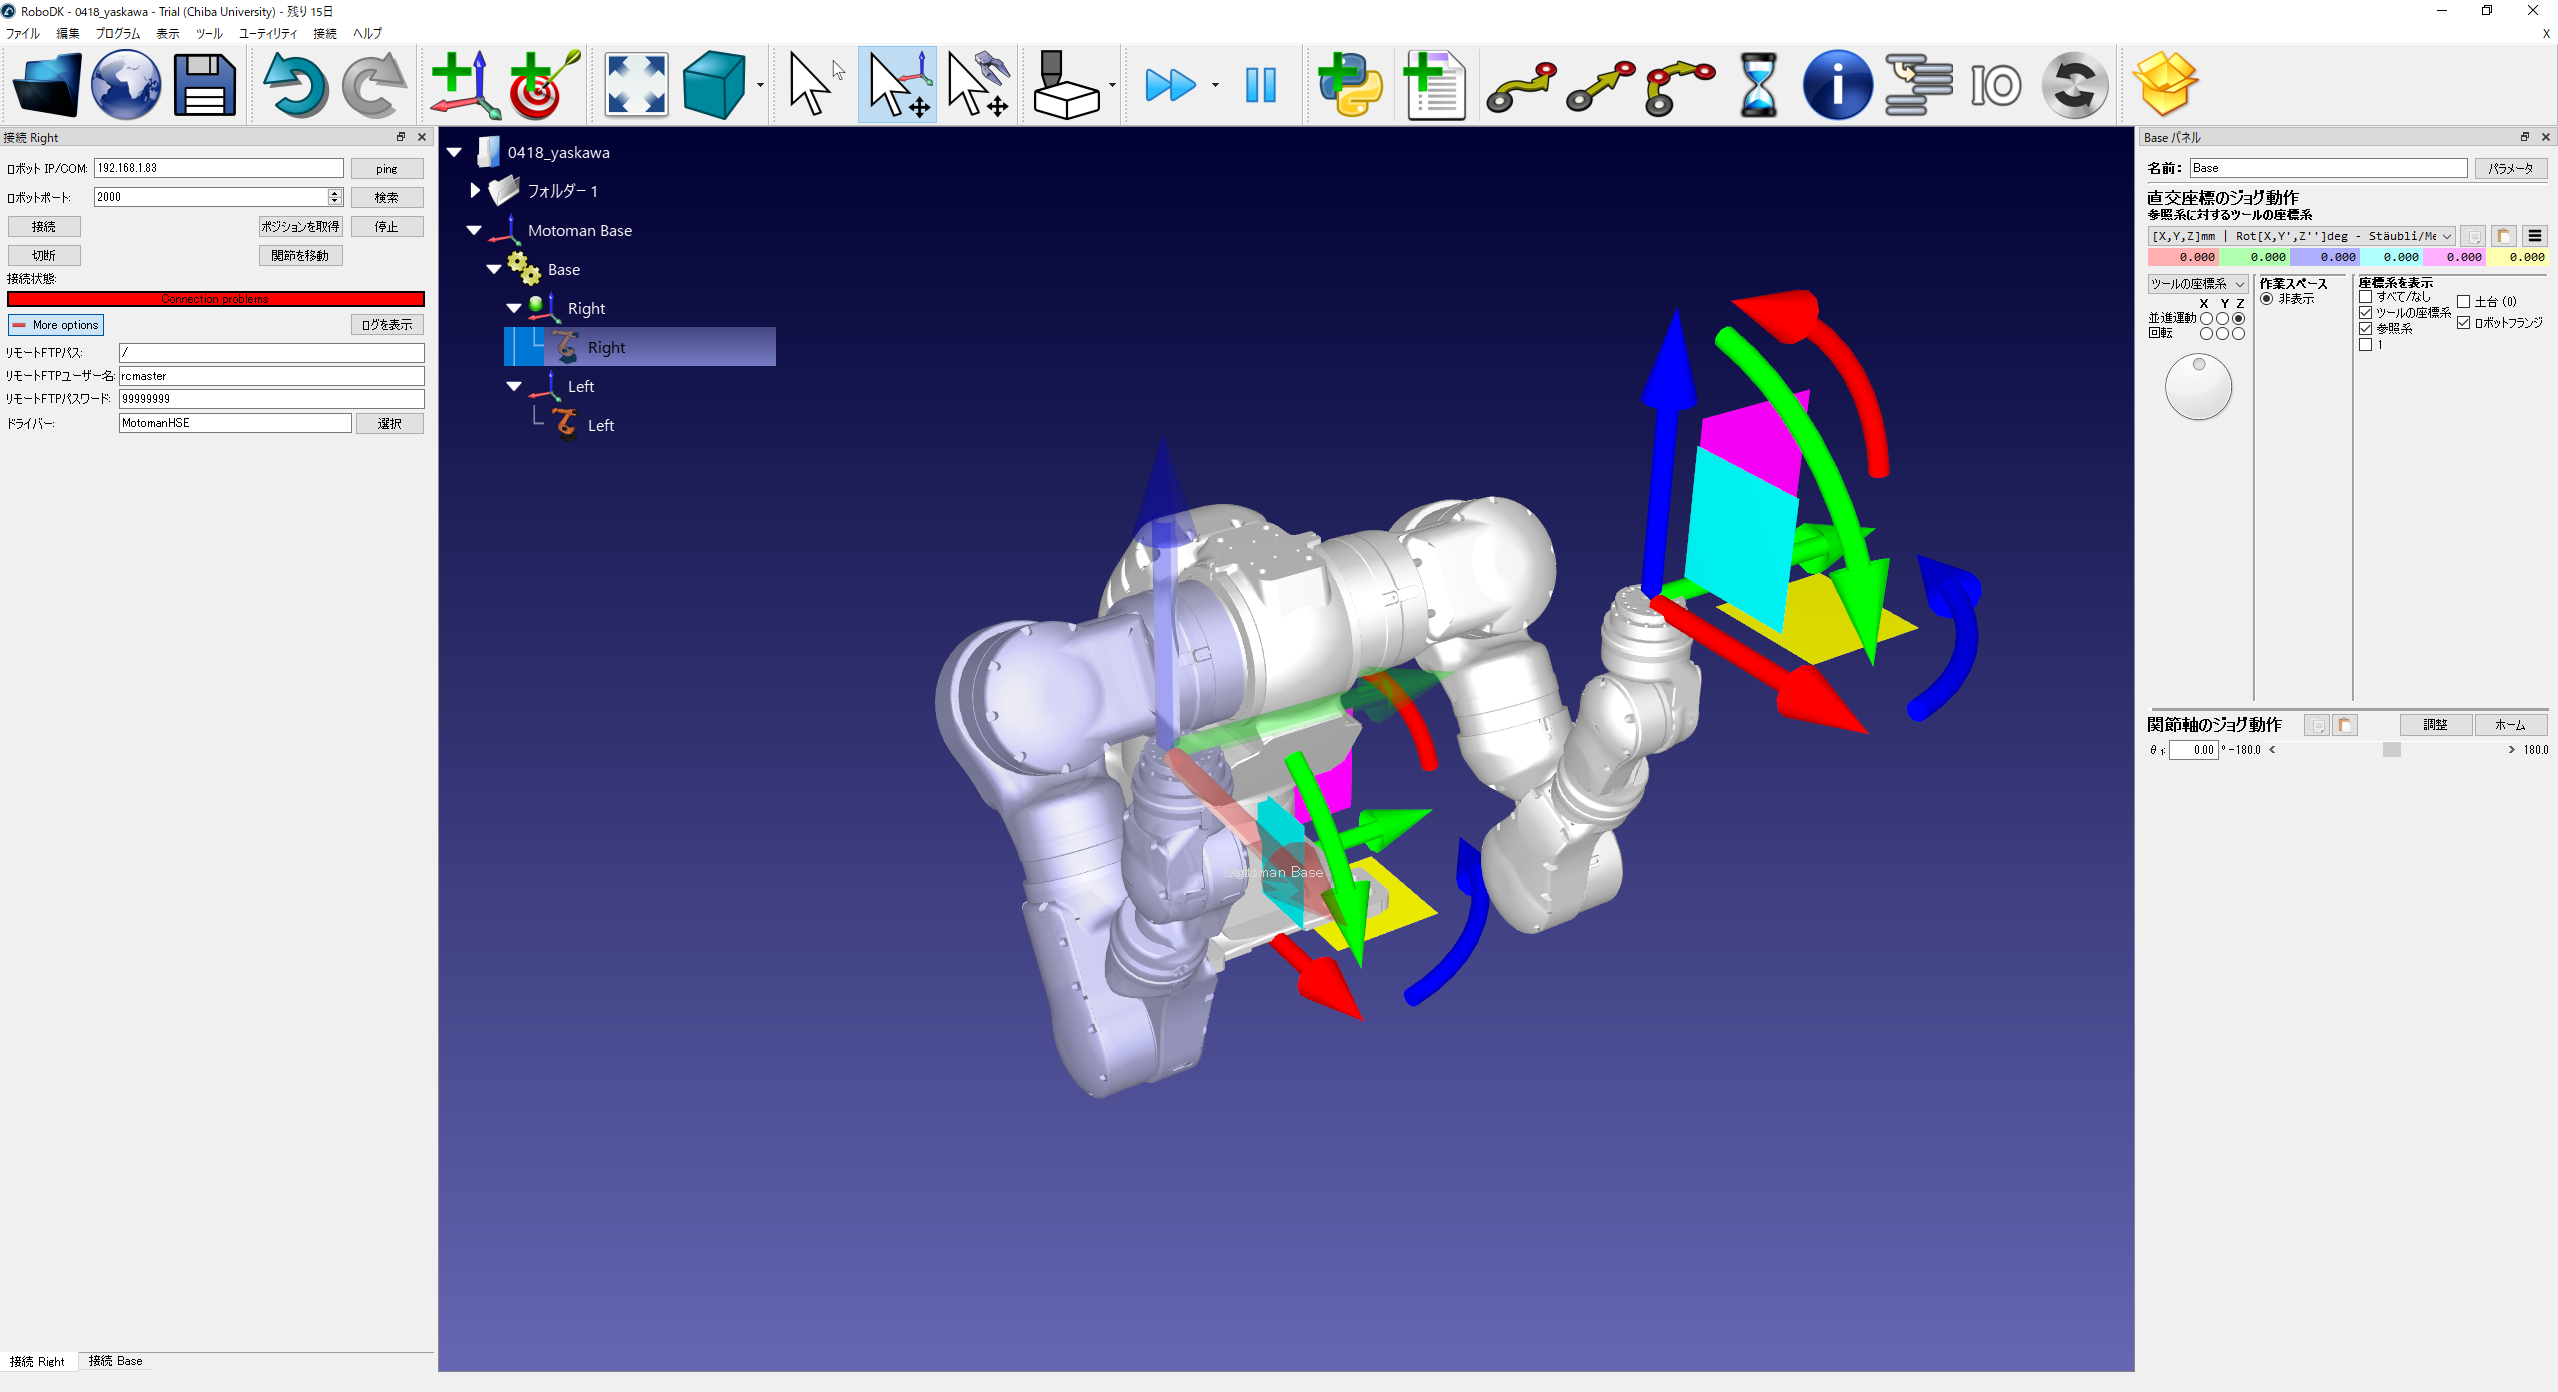Open the プログラム menu
Screen dimensions: 2558x1392
tap(117, 33)
